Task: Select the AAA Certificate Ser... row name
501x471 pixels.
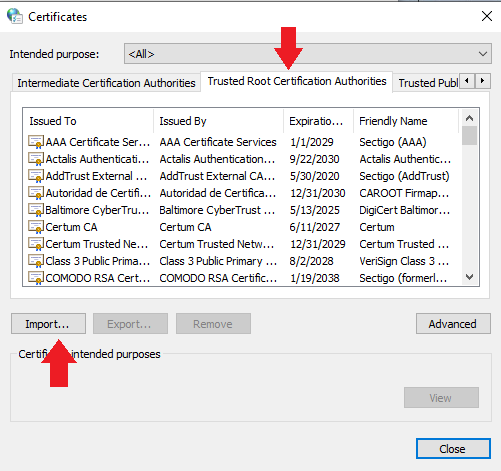Action: [98, 142]
